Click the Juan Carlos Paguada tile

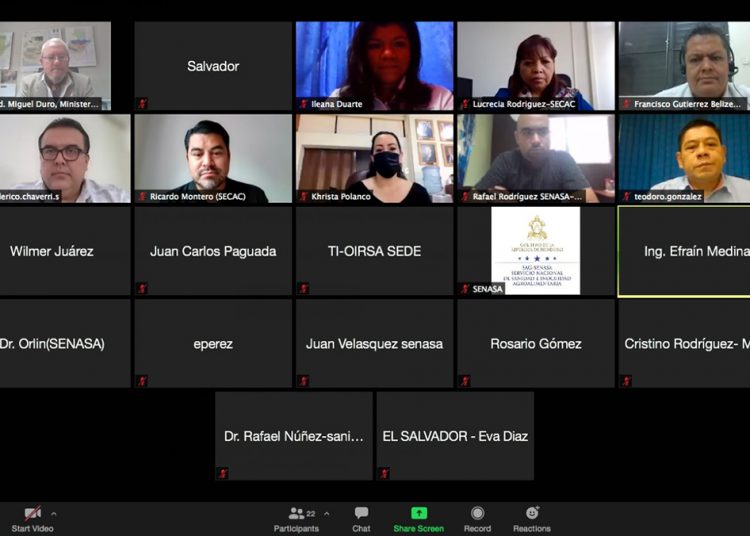click(x=213, y=252)
